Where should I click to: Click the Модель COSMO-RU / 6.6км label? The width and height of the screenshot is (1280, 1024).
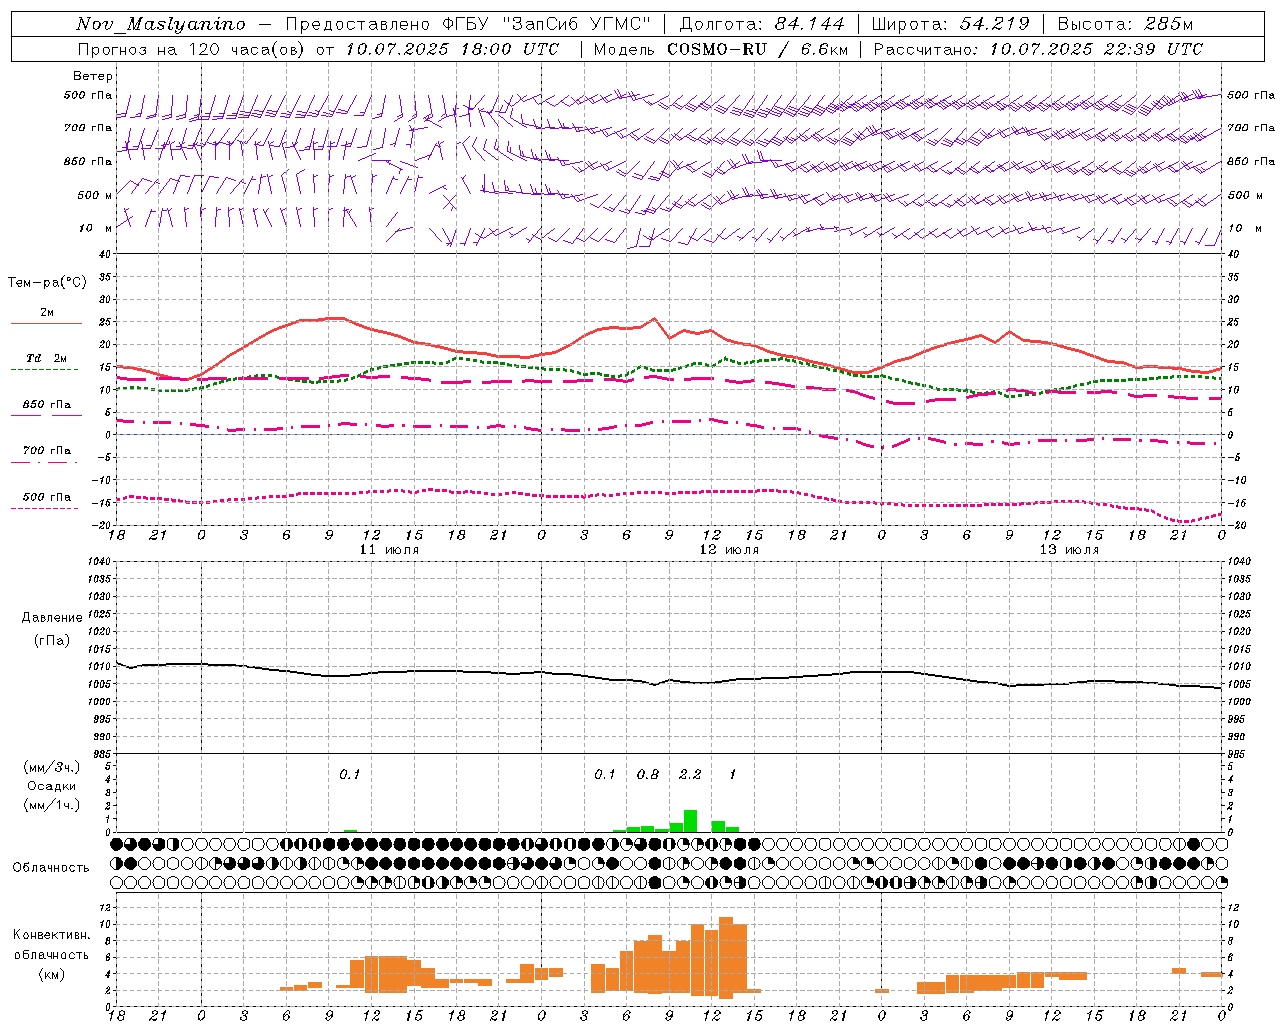tap(721, 49)
